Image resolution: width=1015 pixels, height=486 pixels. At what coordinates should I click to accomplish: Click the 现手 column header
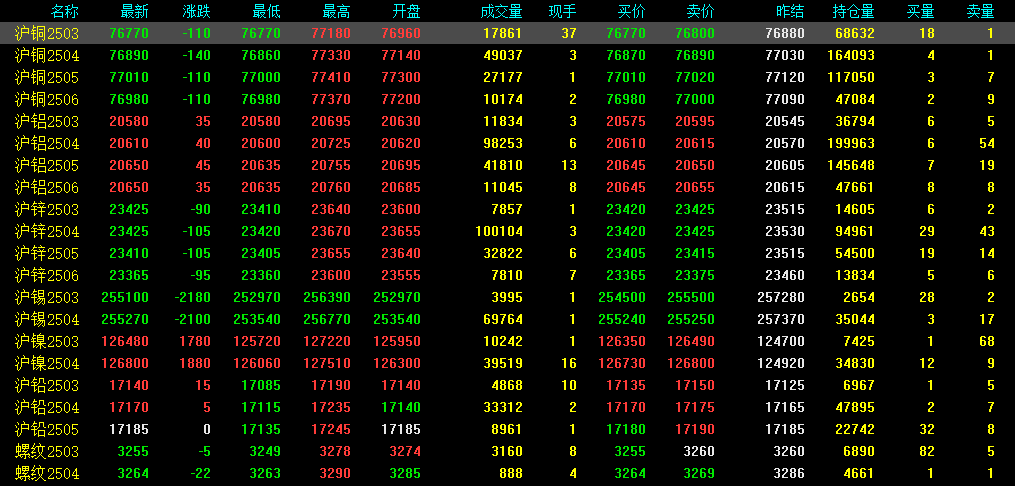tap(561, 11)
